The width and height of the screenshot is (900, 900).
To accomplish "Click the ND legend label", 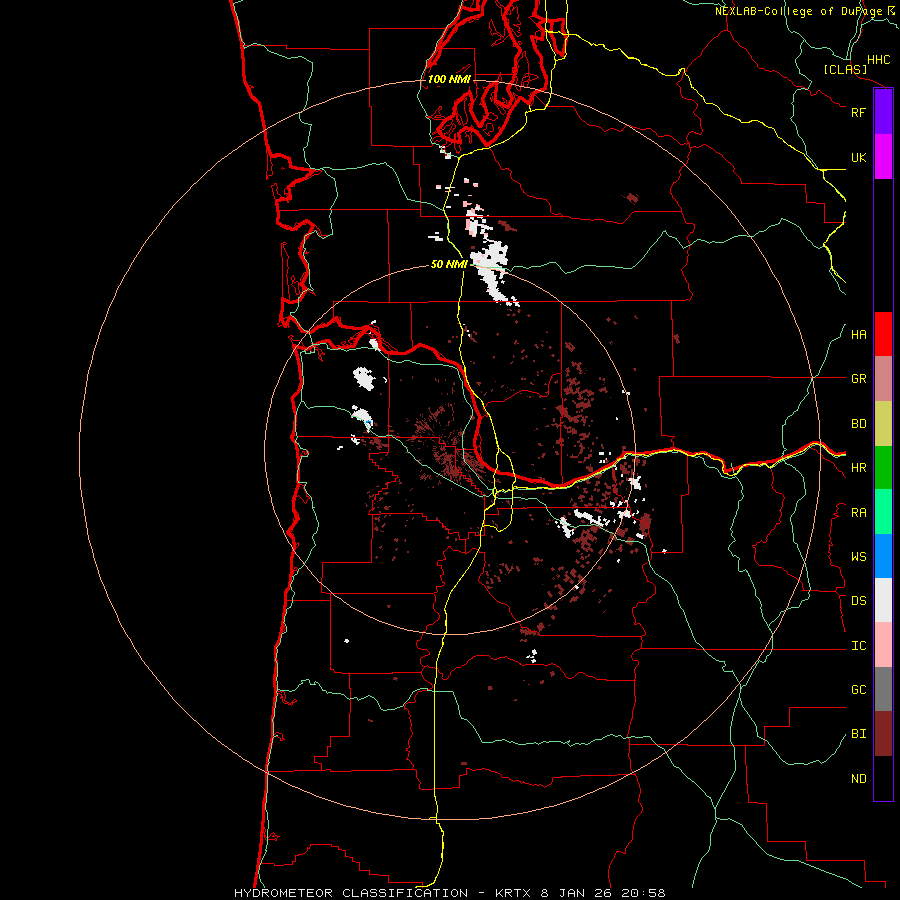I will [x=858, y=779].
